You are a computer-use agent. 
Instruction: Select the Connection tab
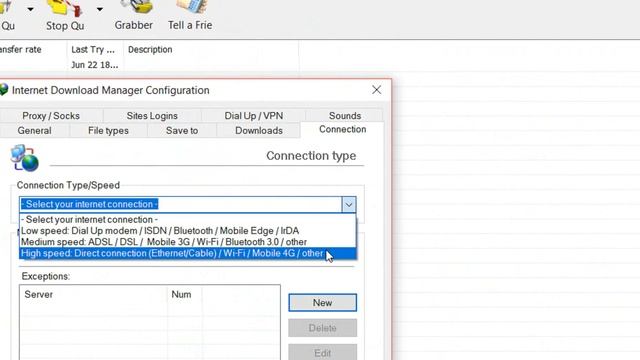click(342, 129)
